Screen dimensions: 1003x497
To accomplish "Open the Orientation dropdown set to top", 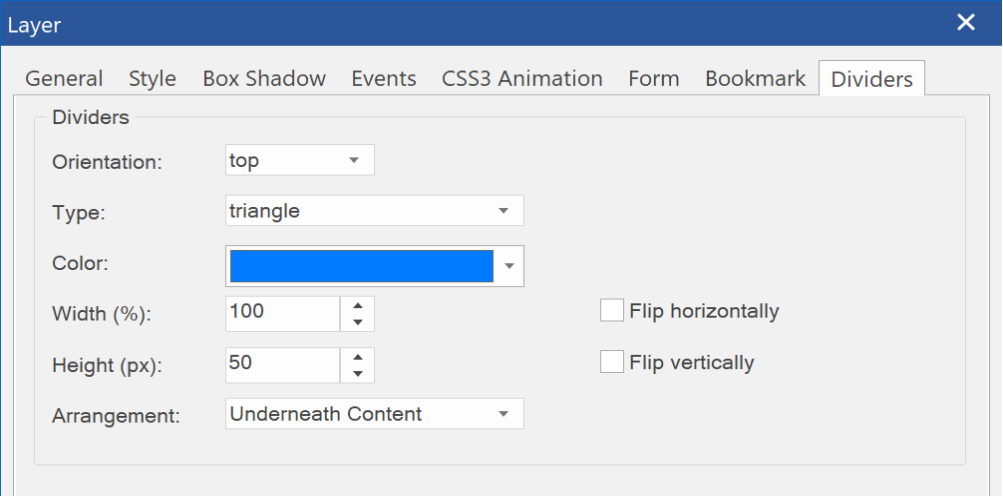I will point(300,160).
